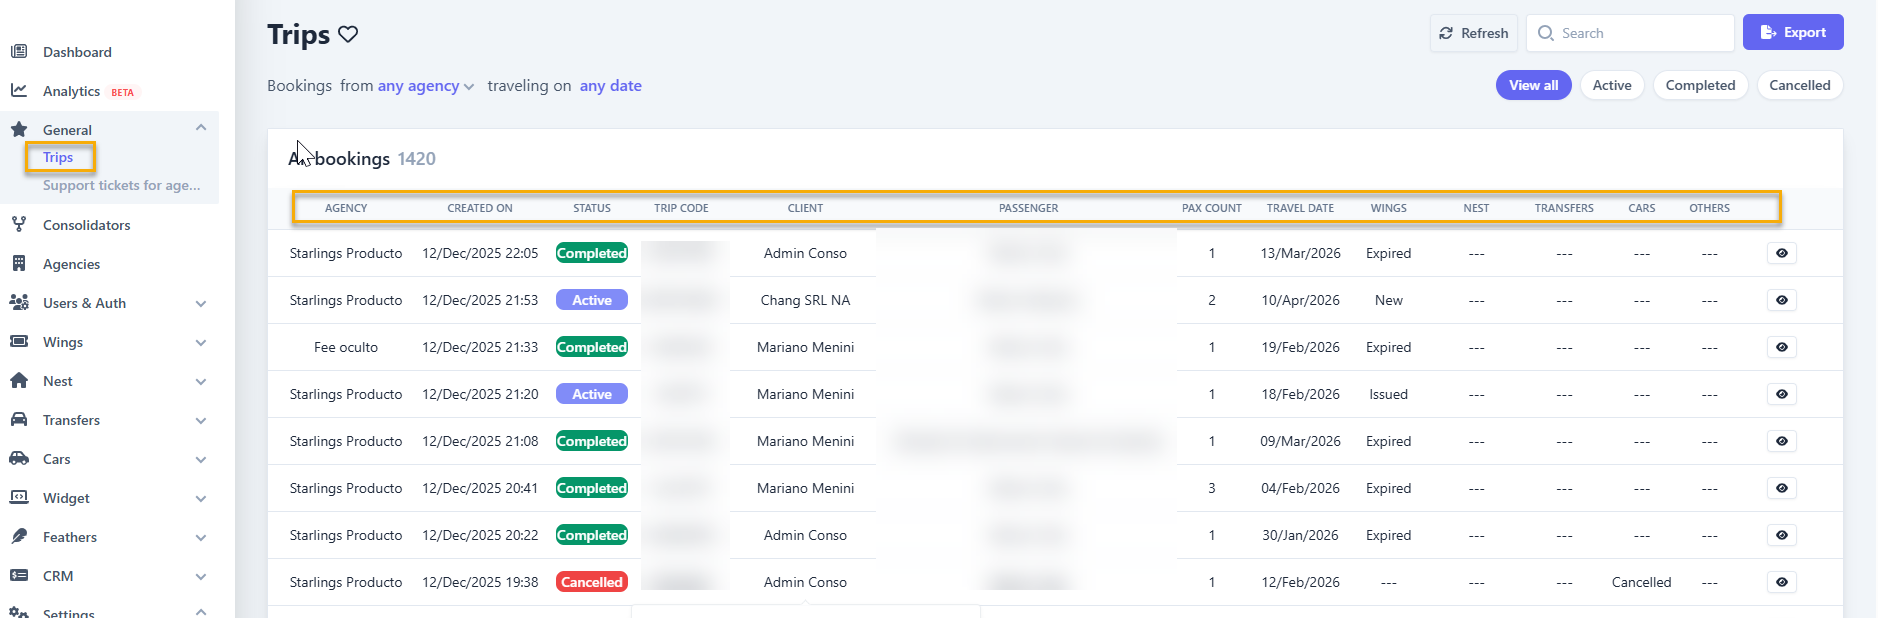View the Chang SRL NA booking details
This screenshot has height=618, width=1878.
point(1781,300)
